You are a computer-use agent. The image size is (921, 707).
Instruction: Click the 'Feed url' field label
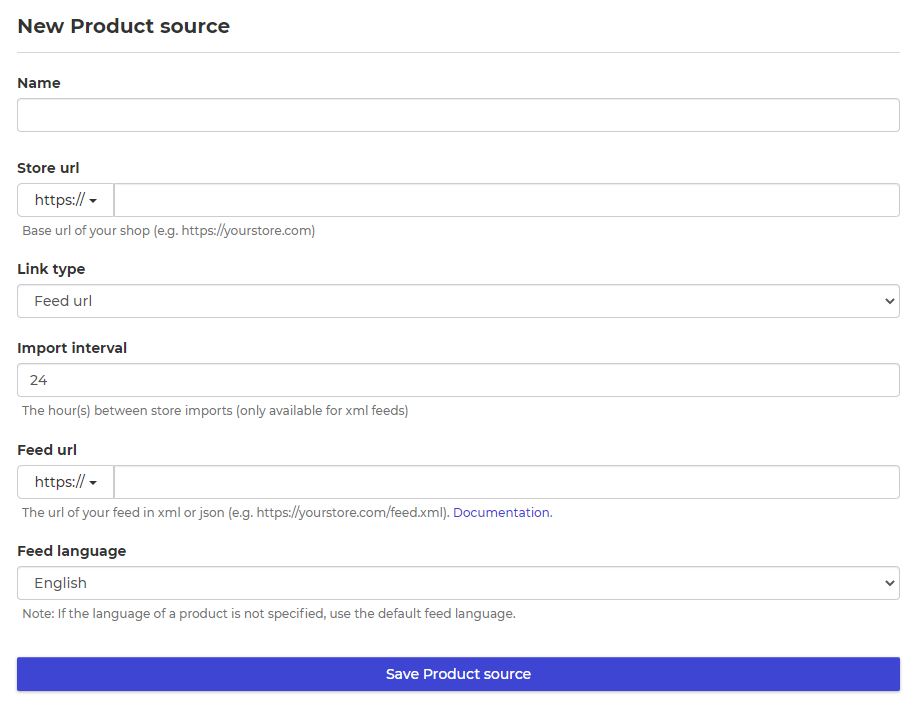point(47,450)
